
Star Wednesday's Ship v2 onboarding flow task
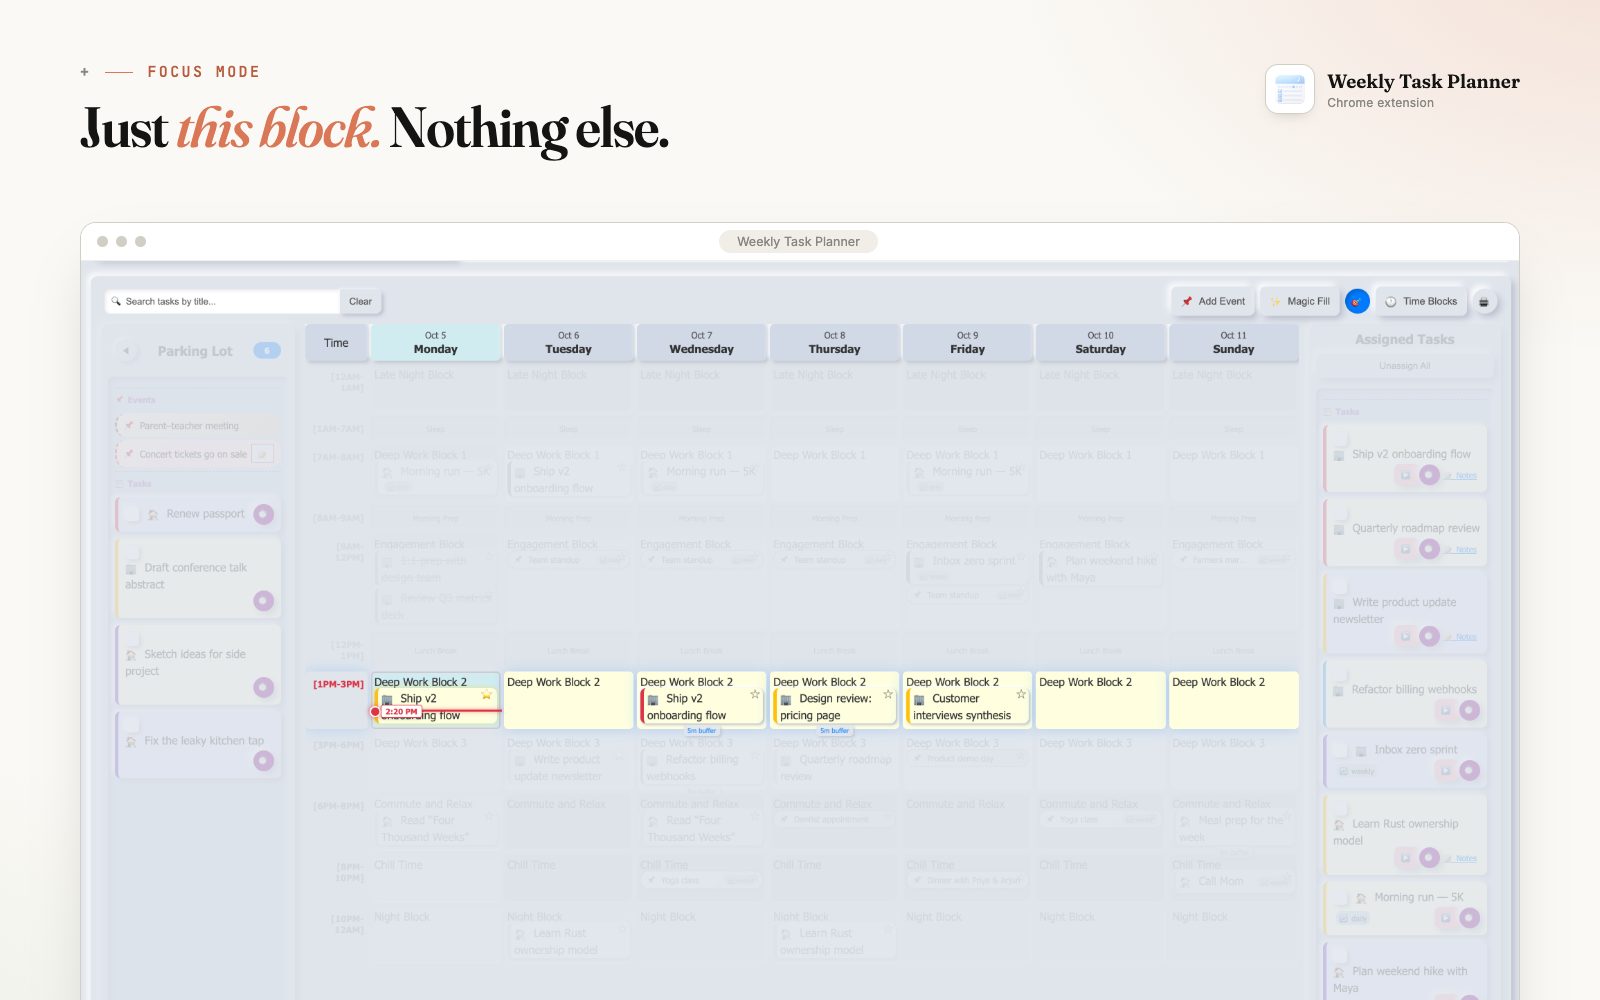[x=755, y=694]
